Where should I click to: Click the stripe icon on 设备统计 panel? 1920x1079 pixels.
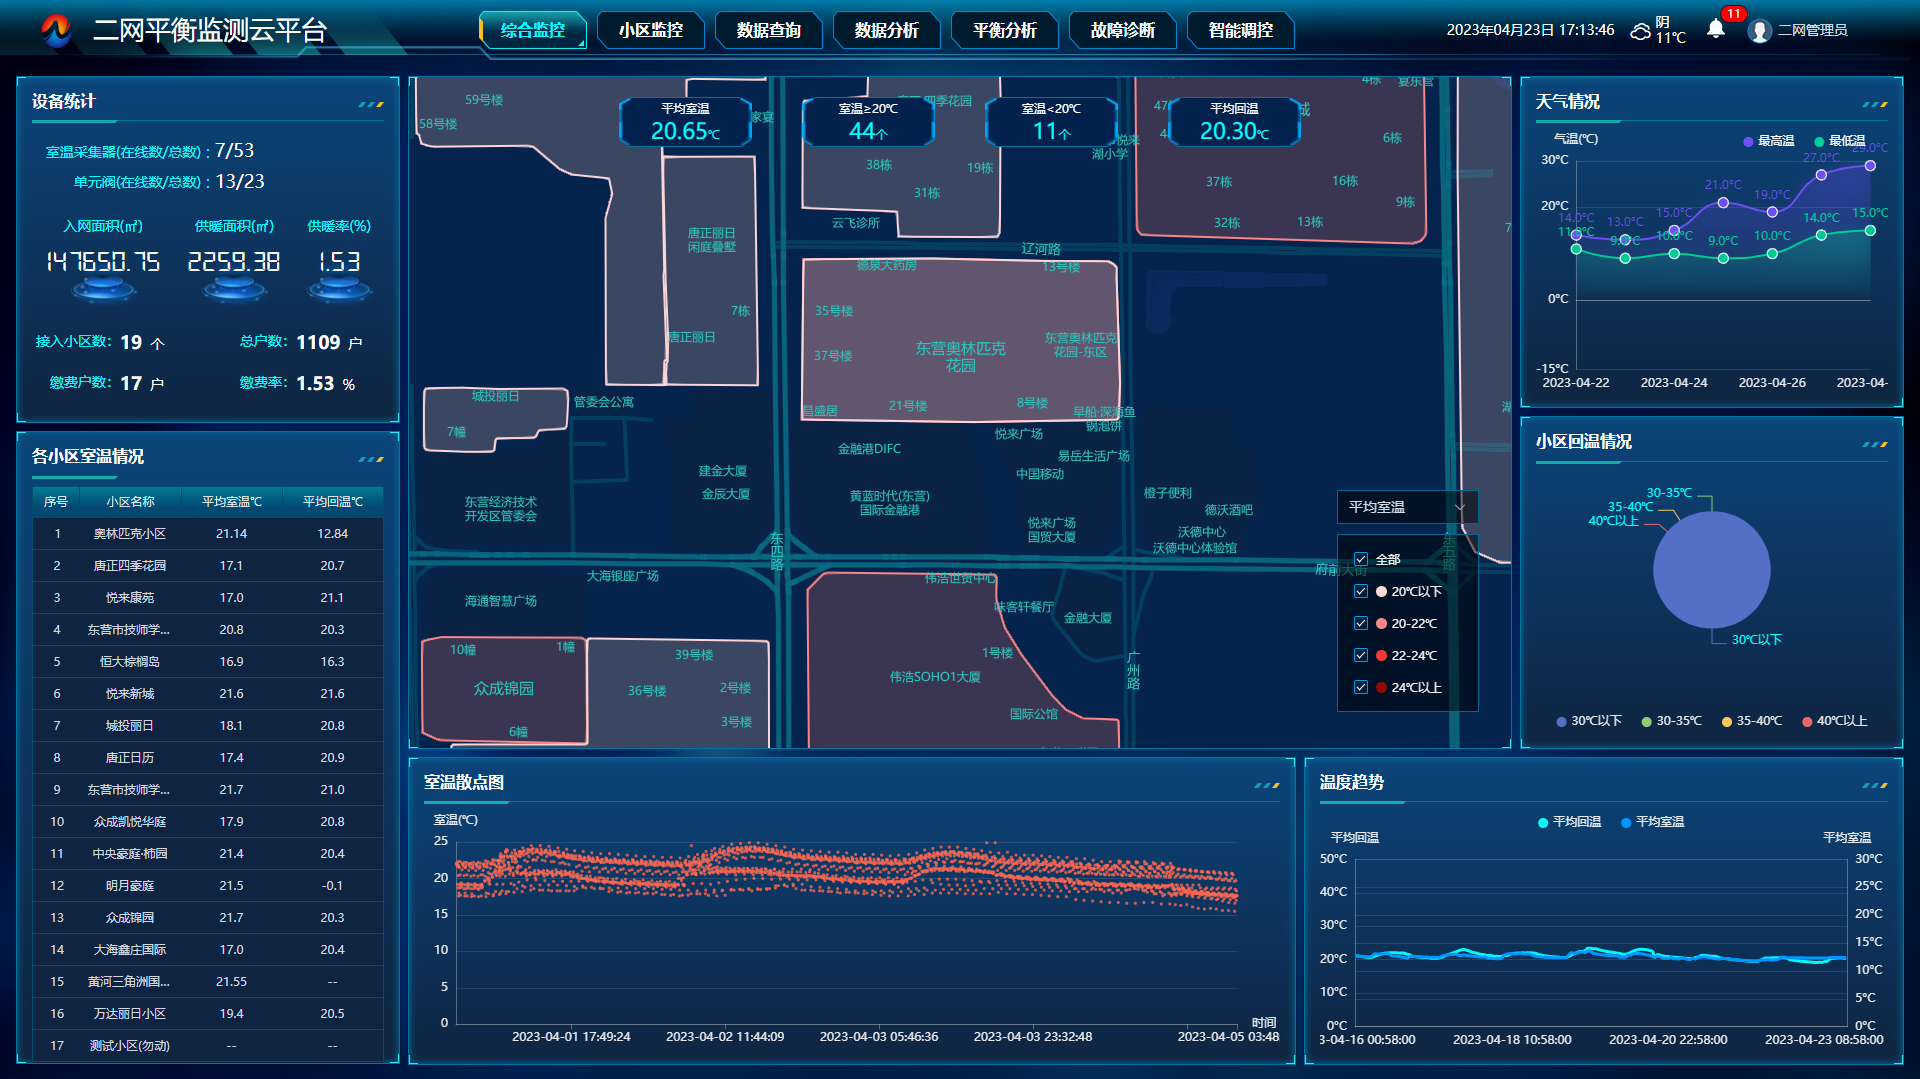[x=371, y=104]
